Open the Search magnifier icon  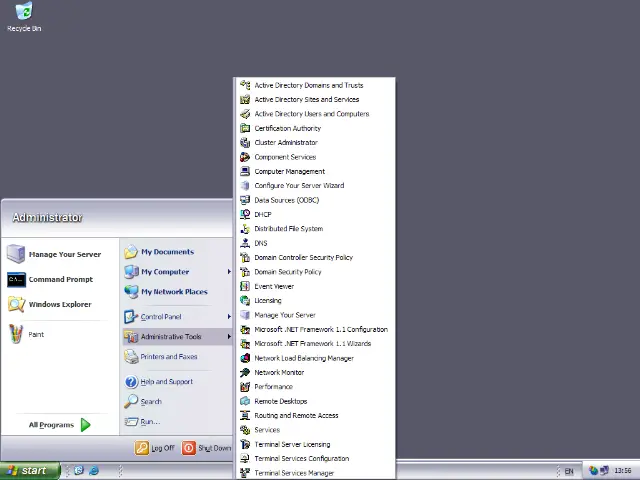131,402
